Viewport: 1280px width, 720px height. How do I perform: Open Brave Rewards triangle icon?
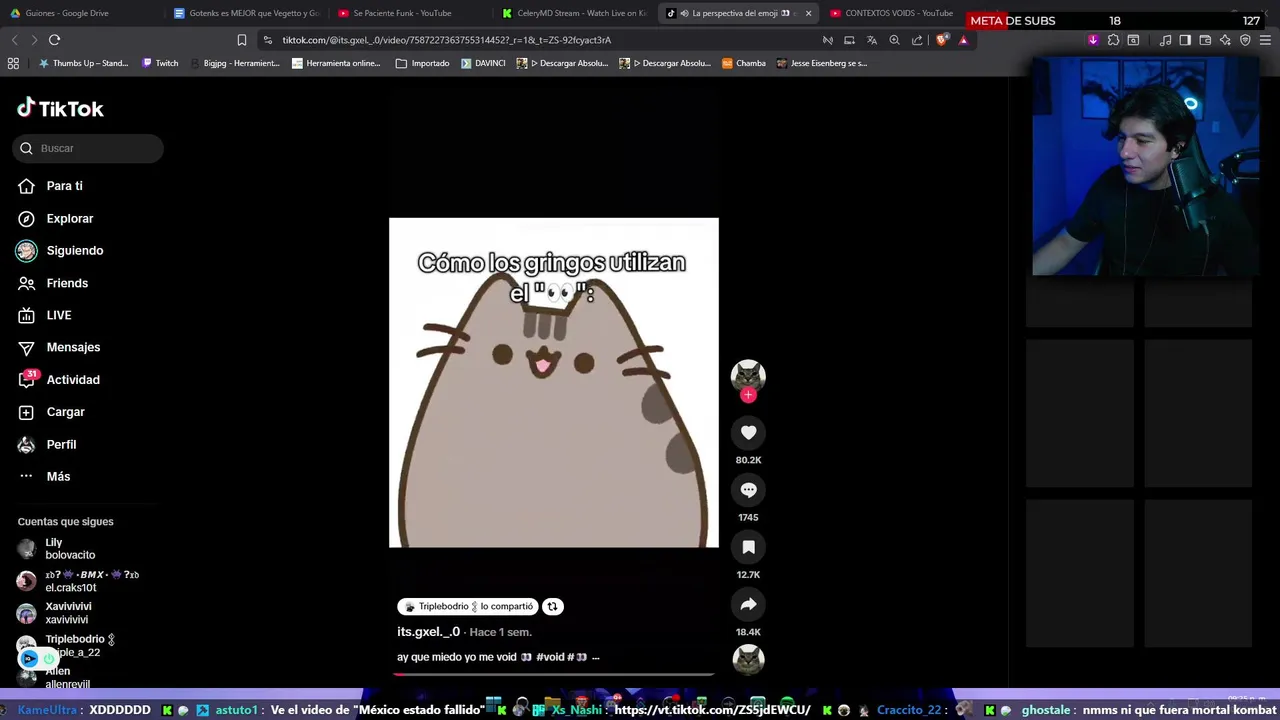pyautogui.click(x=963, y=40)
